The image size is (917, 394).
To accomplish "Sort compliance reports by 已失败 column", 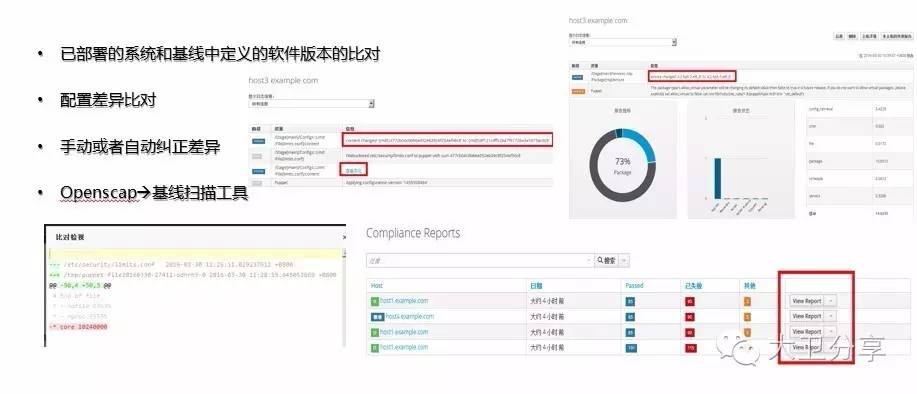I will (x=694, y=286).
